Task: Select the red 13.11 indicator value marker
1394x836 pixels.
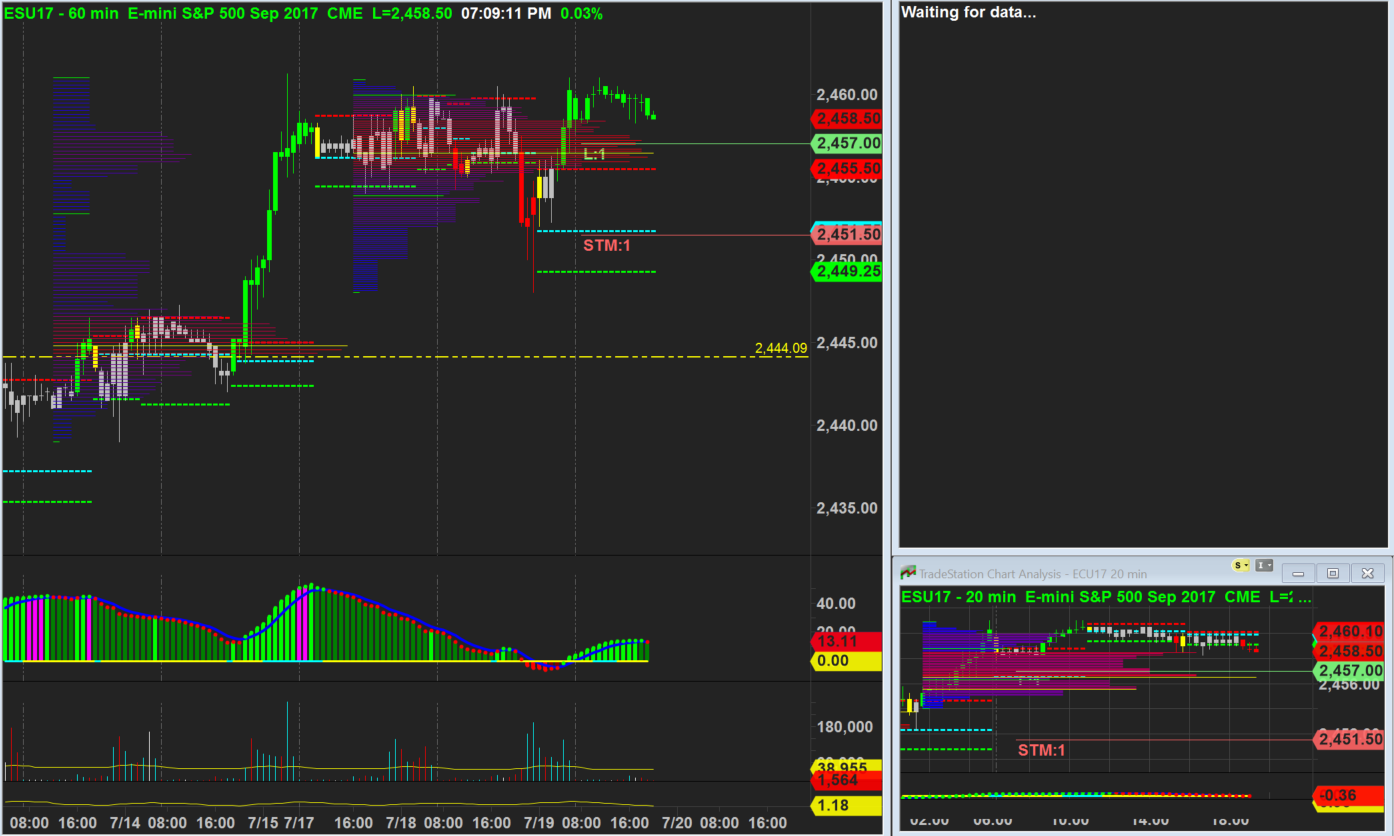Action: click(848, 642)
